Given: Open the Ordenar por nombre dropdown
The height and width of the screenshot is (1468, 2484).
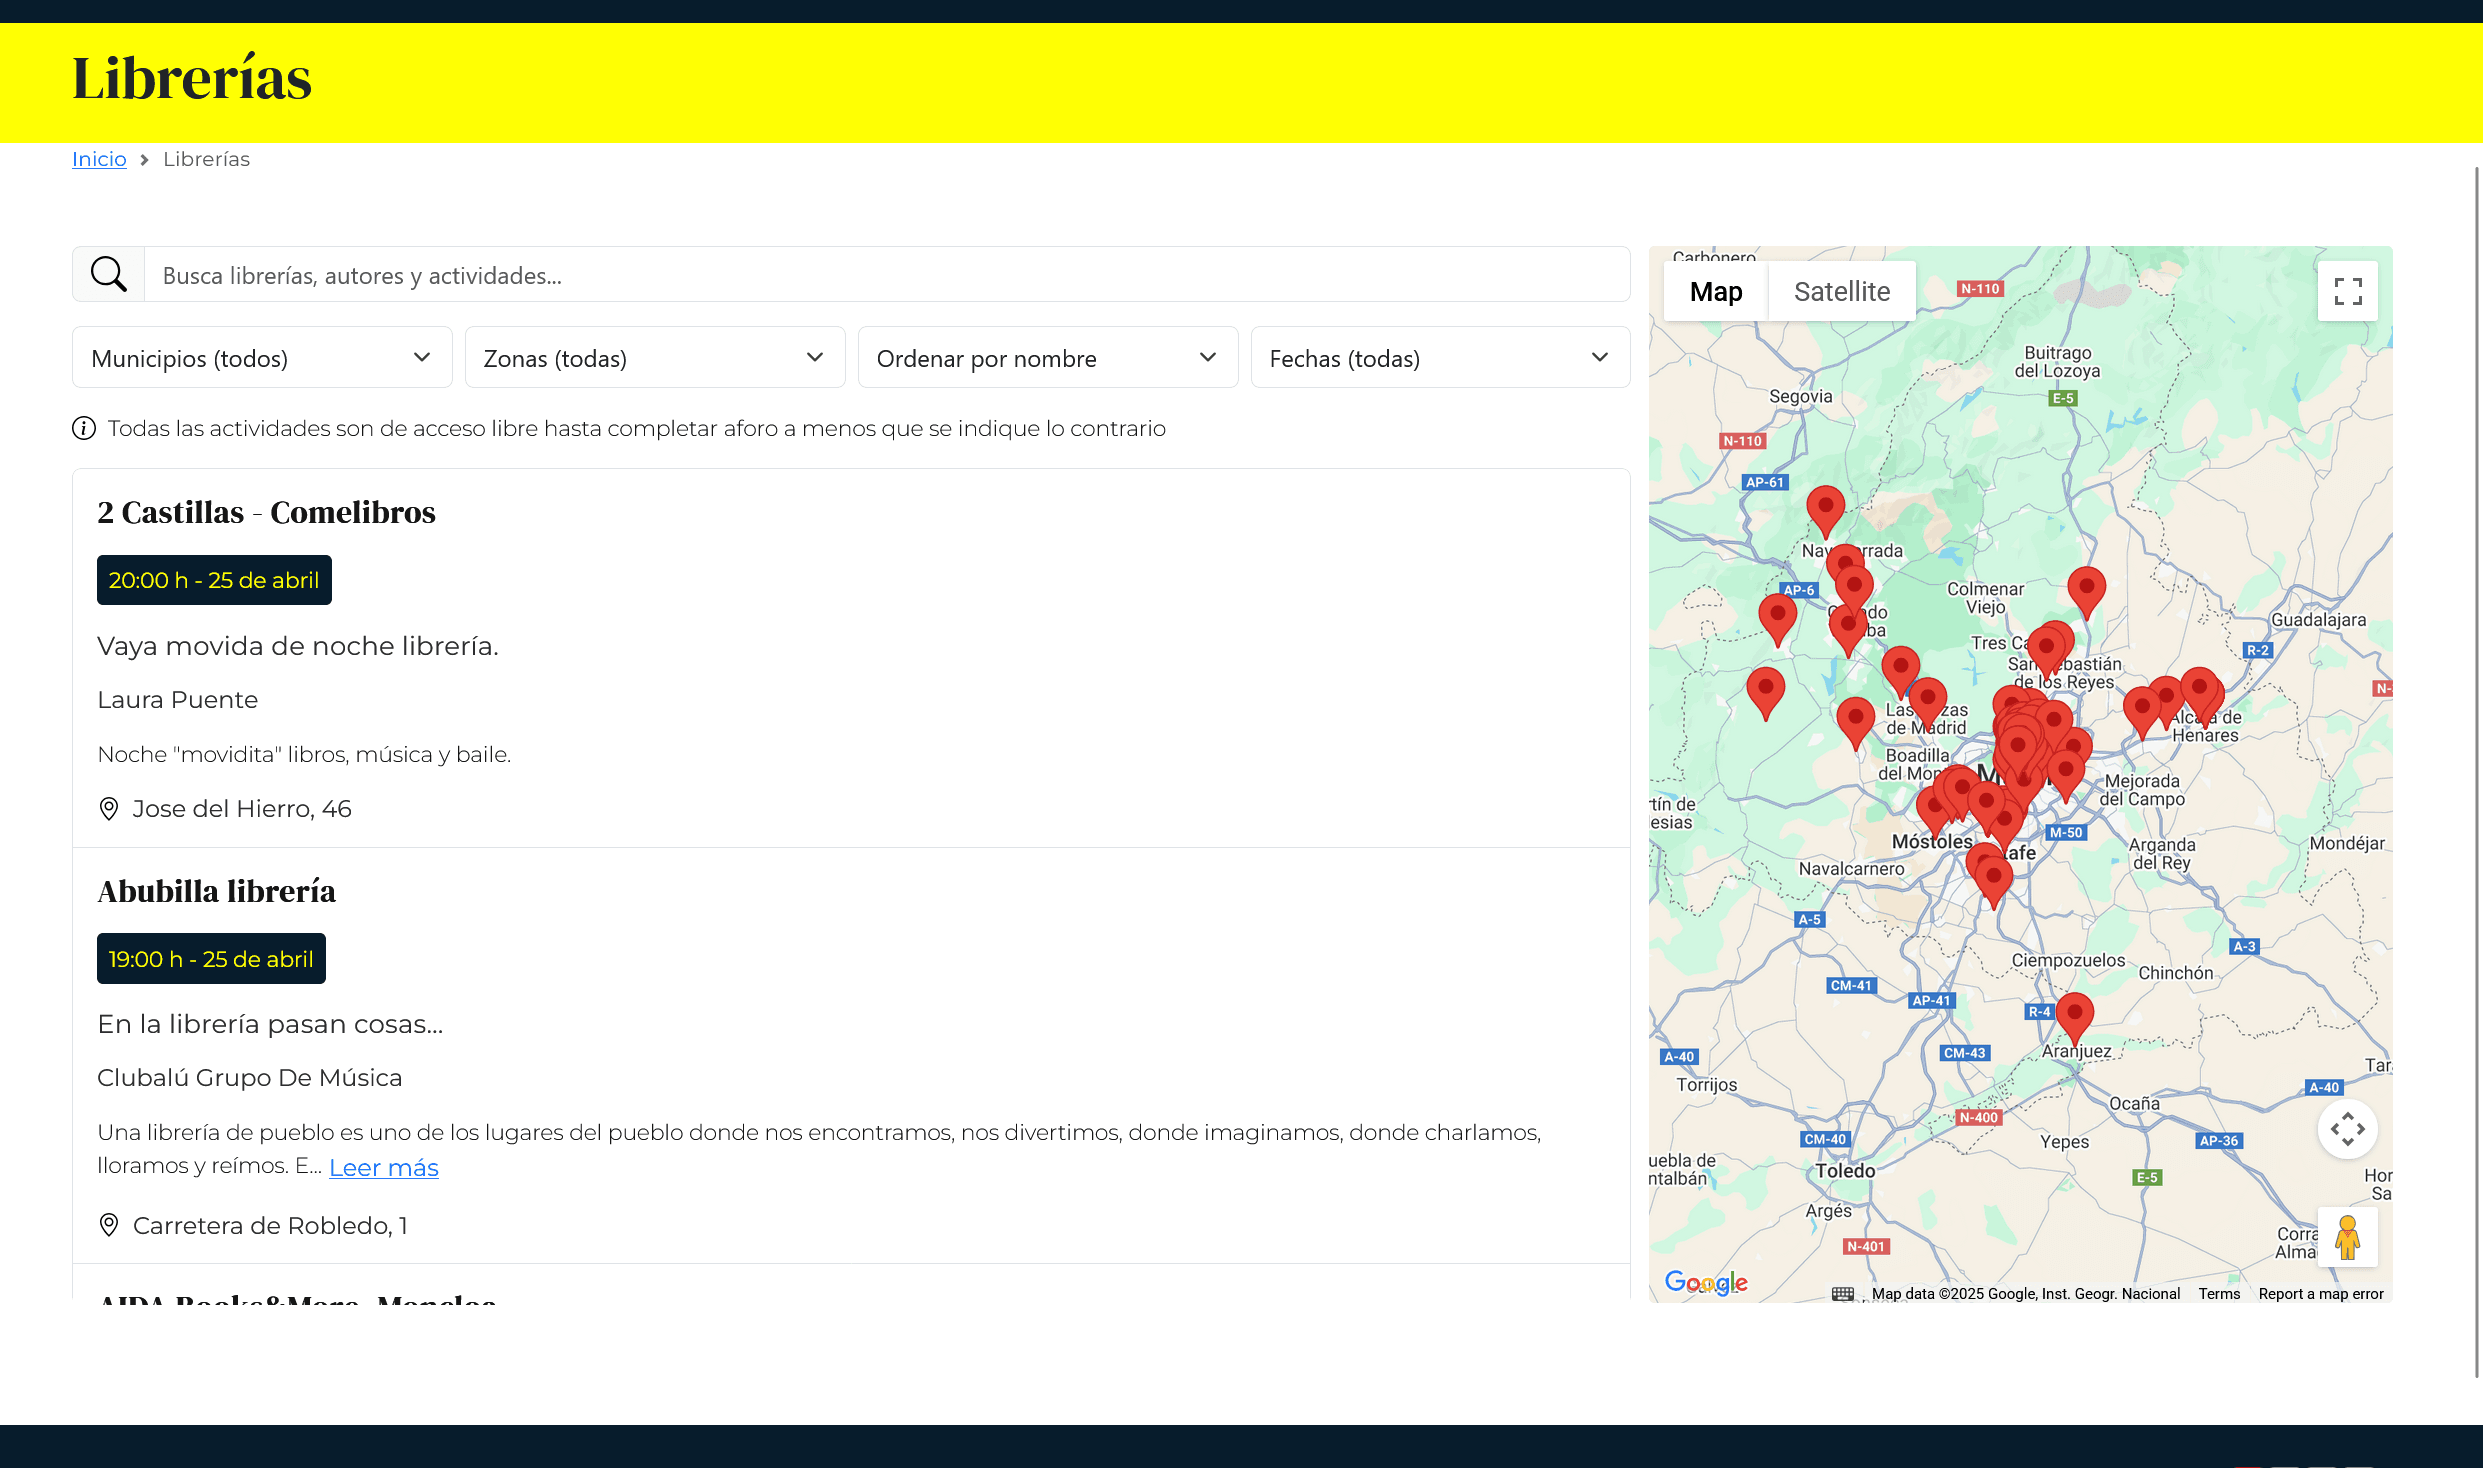Looking at the screenshot, I should point(1048,358).
